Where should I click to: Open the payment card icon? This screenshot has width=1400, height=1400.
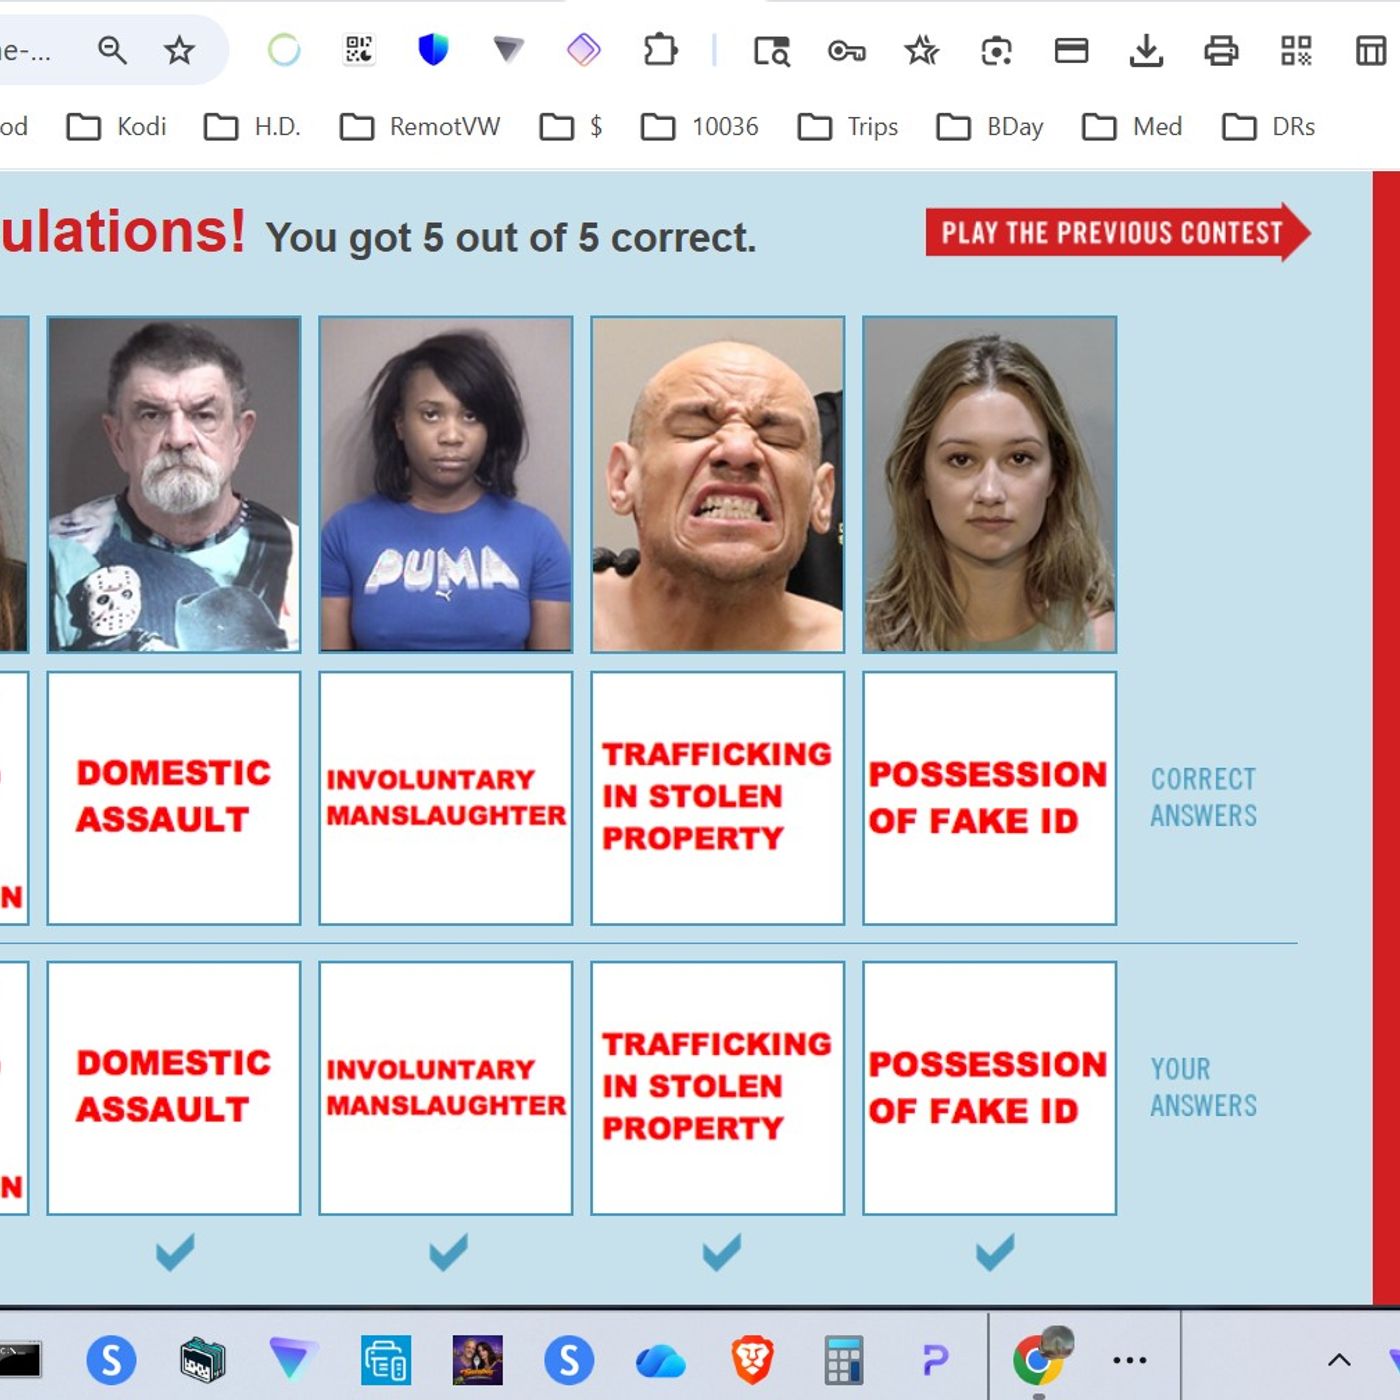[1071, 50]
